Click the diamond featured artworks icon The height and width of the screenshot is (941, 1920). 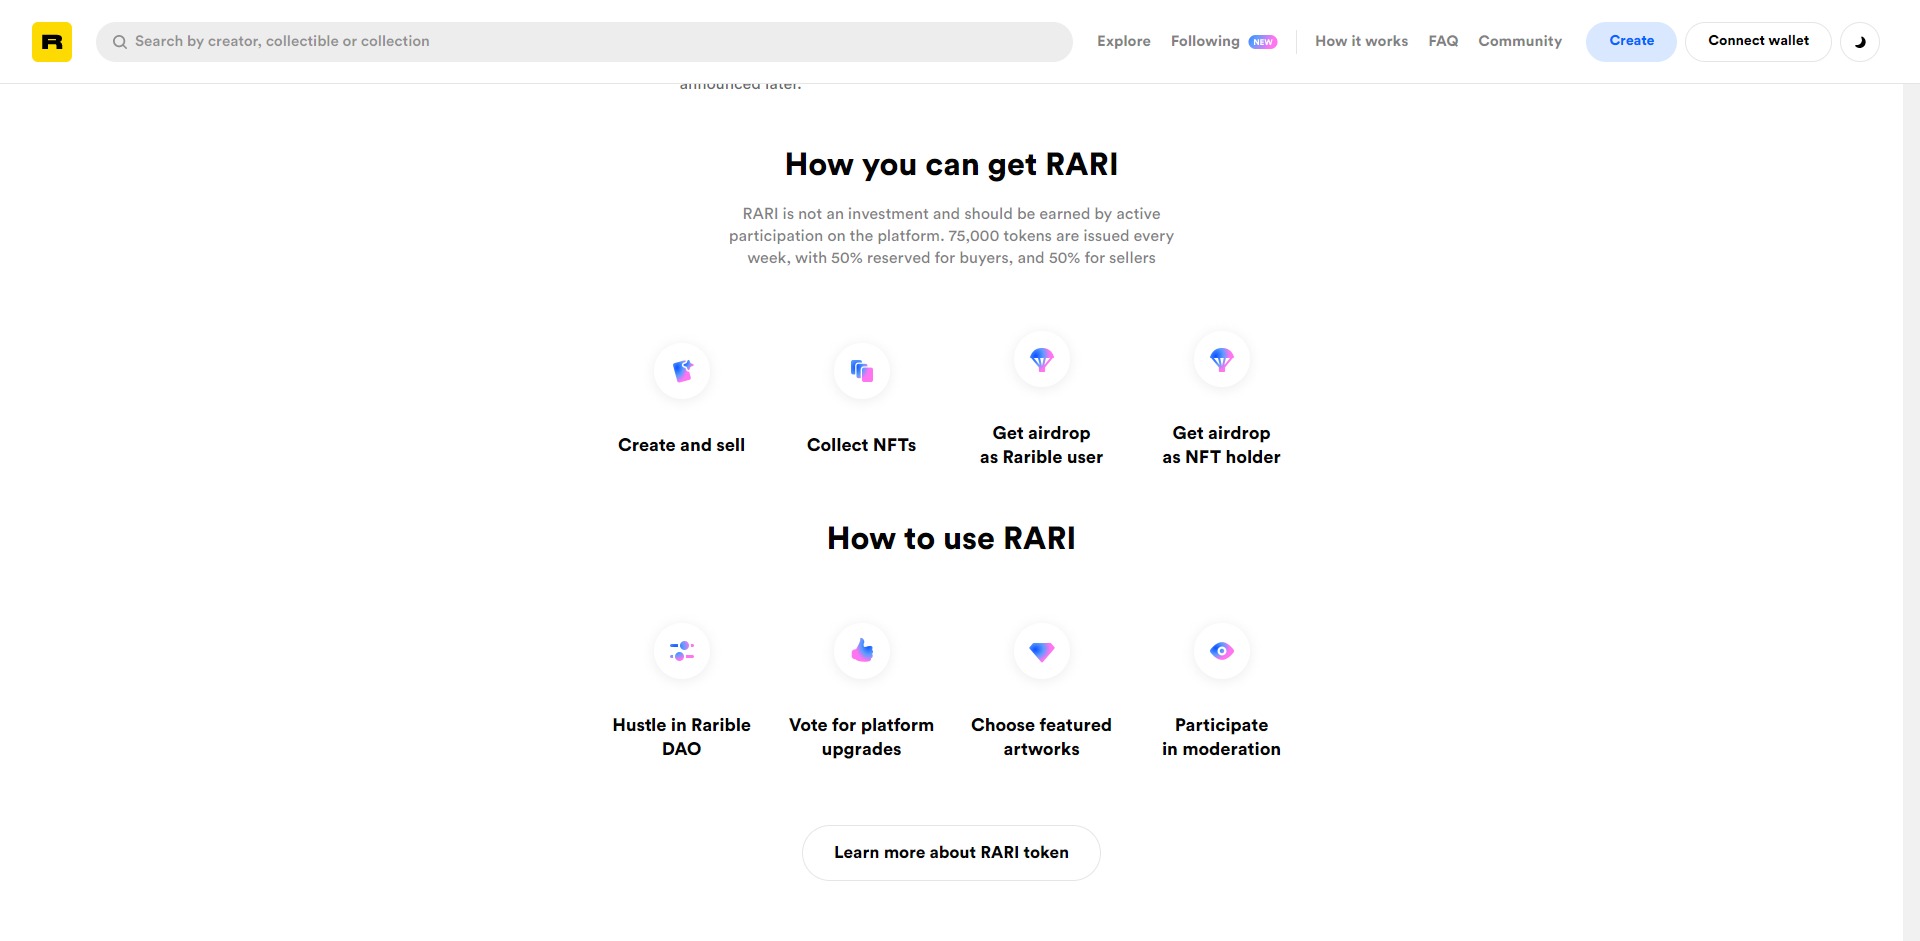tap(1042, 651)
